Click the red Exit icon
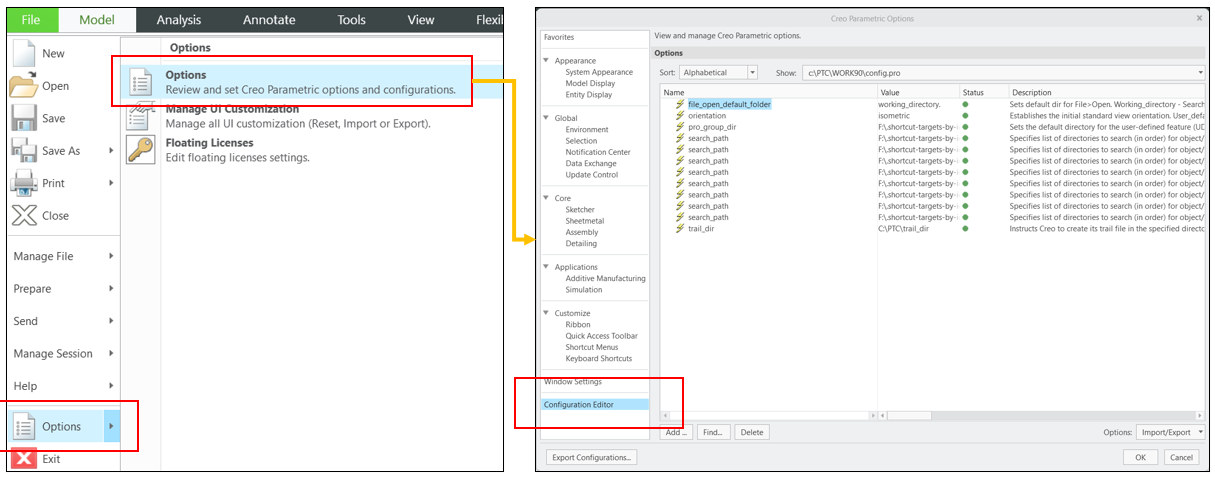This screenshot has height=477, width=1215. (x=24, y=459)
